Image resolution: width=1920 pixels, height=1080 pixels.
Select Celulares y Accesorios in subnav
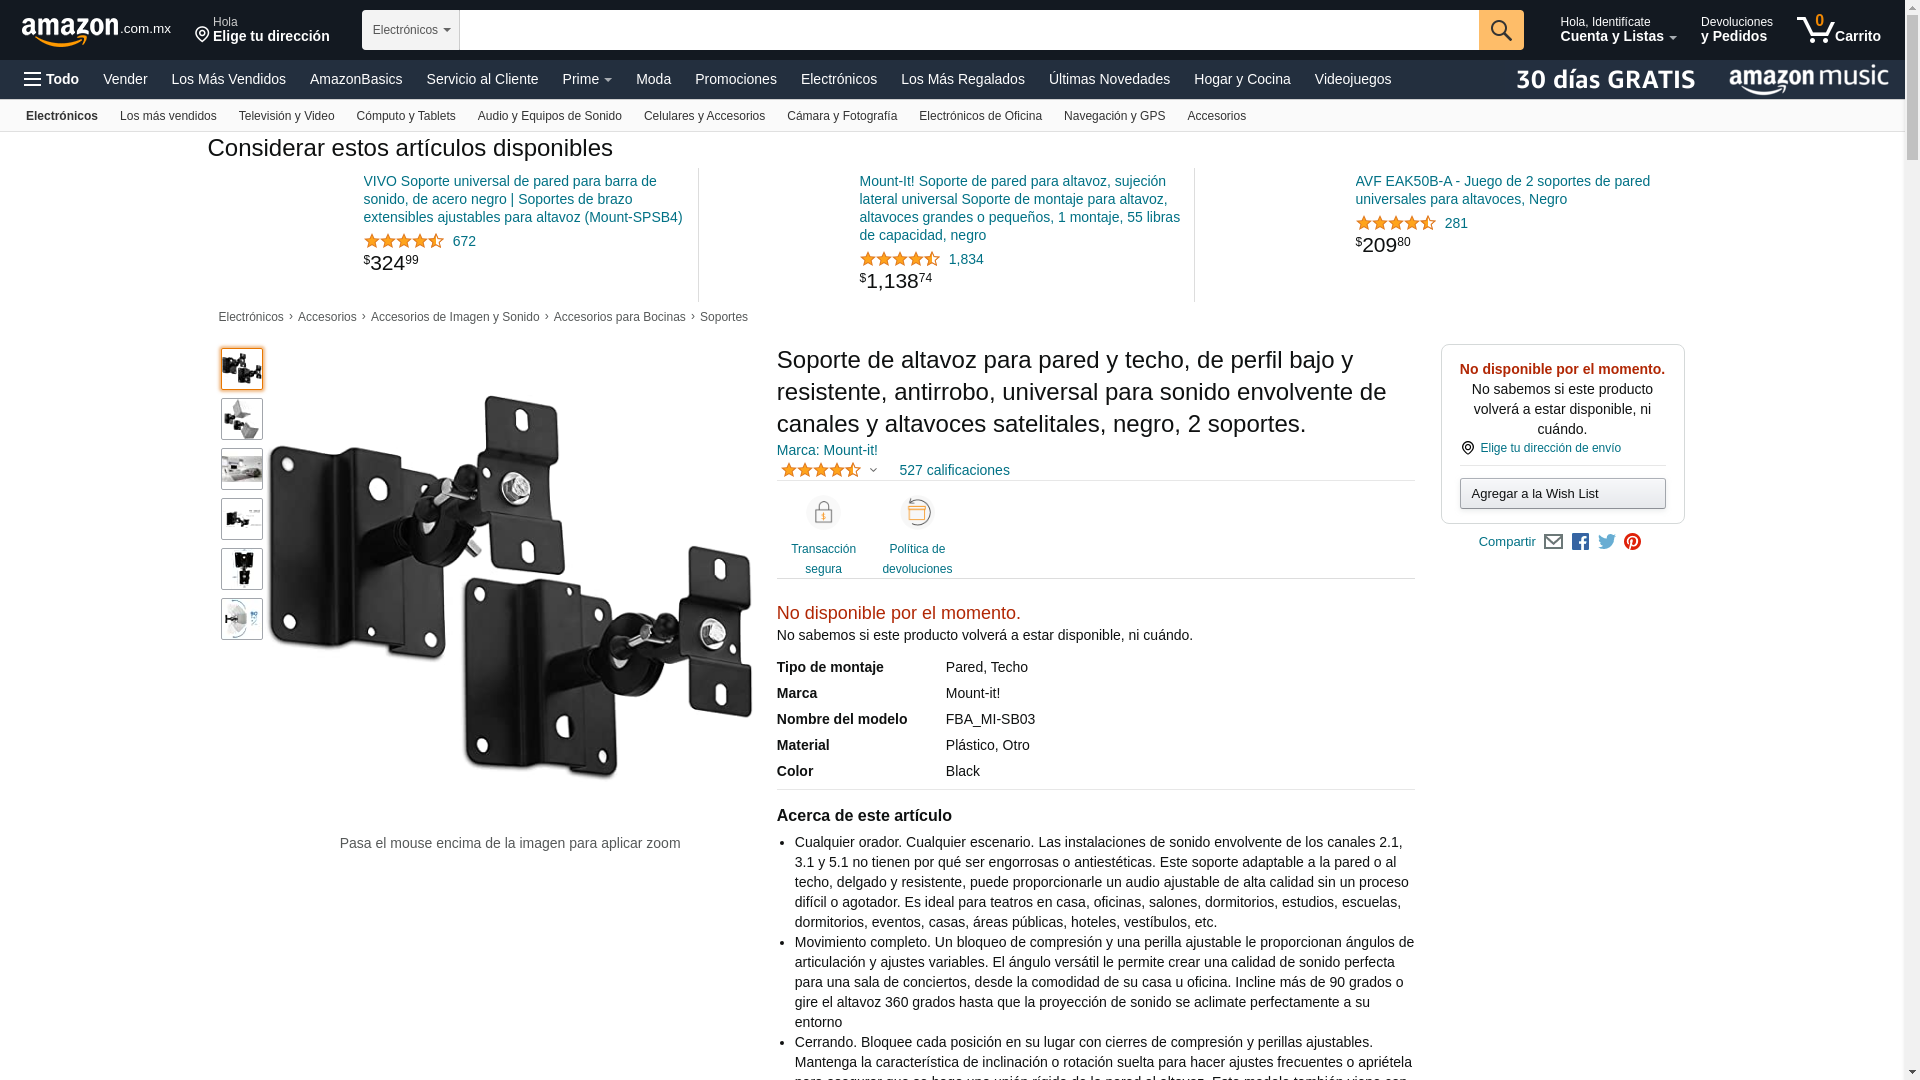click(704, 116)
